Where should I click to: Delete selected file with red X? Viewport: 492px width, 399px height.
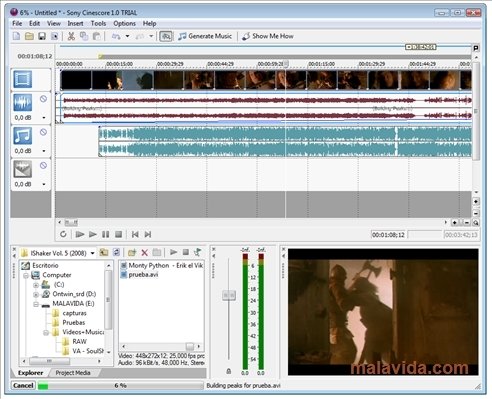coord(144,252)
